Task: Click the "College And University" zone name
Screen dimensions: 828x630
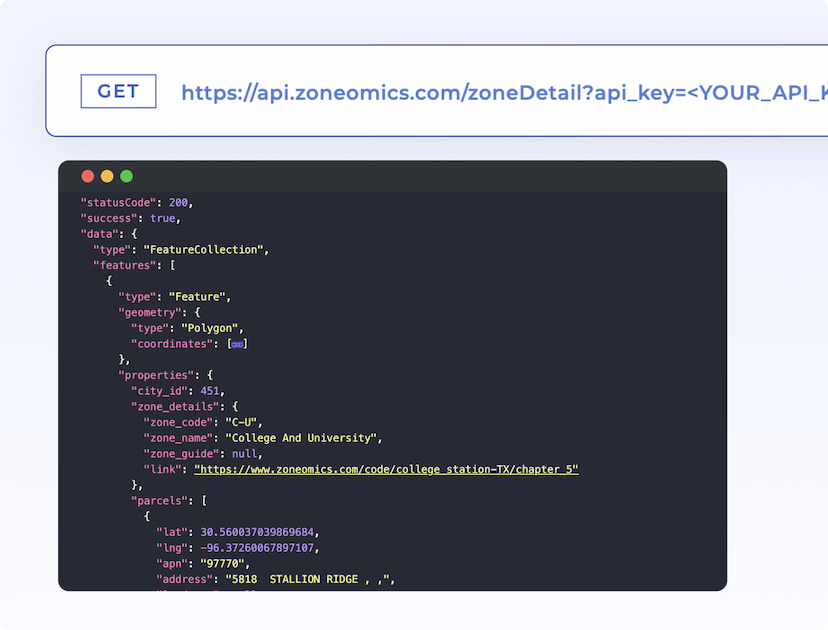Action: coord(302,438)
